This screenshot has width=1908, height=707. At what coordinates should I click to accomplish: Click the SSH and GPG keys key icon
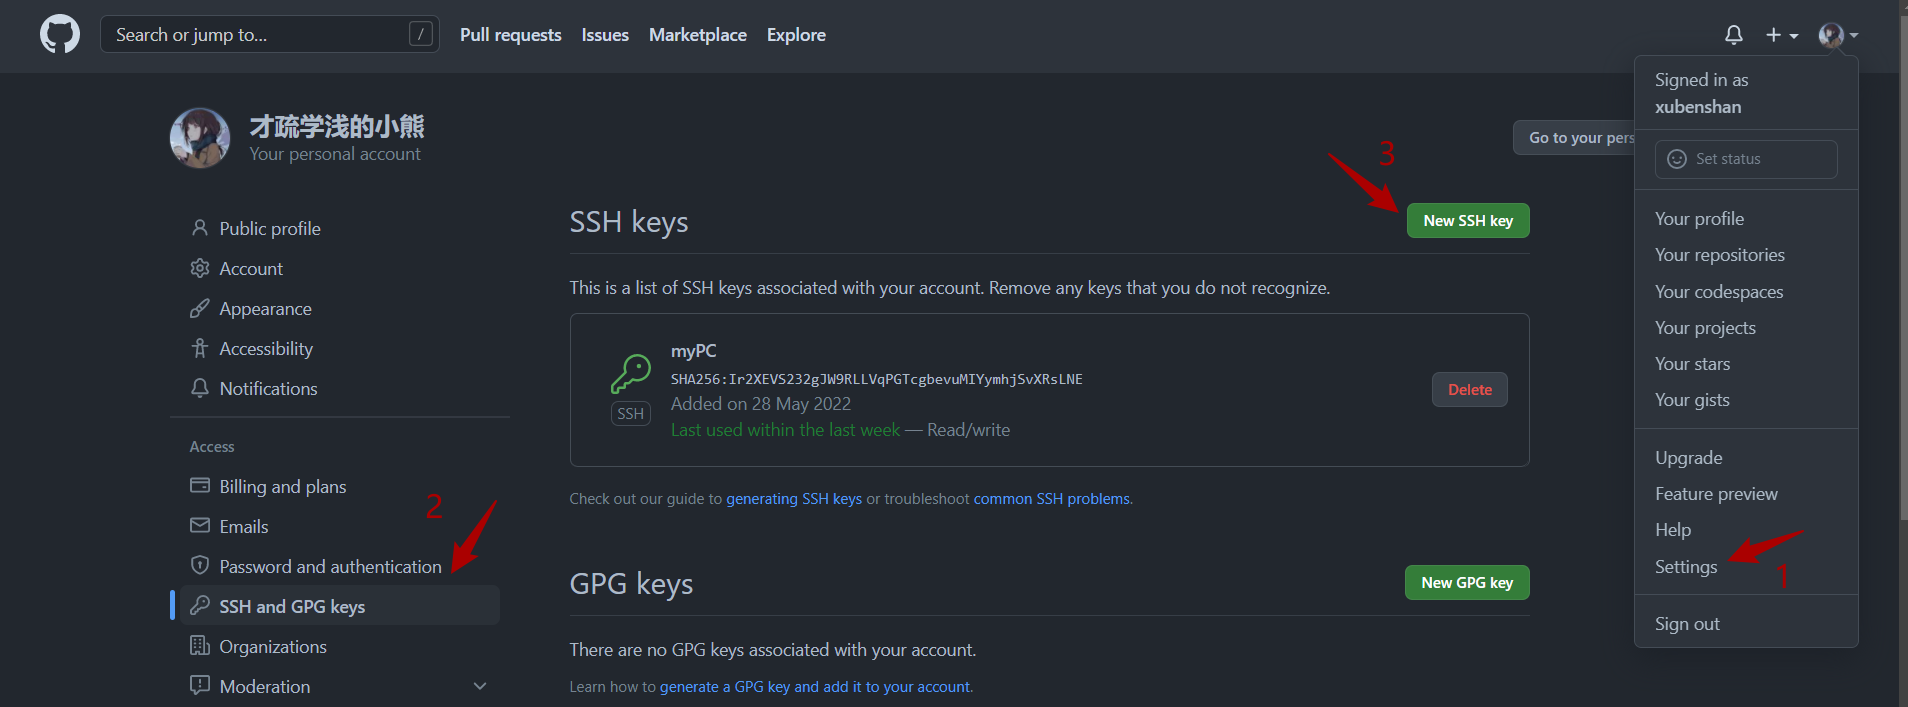(200, 606)
